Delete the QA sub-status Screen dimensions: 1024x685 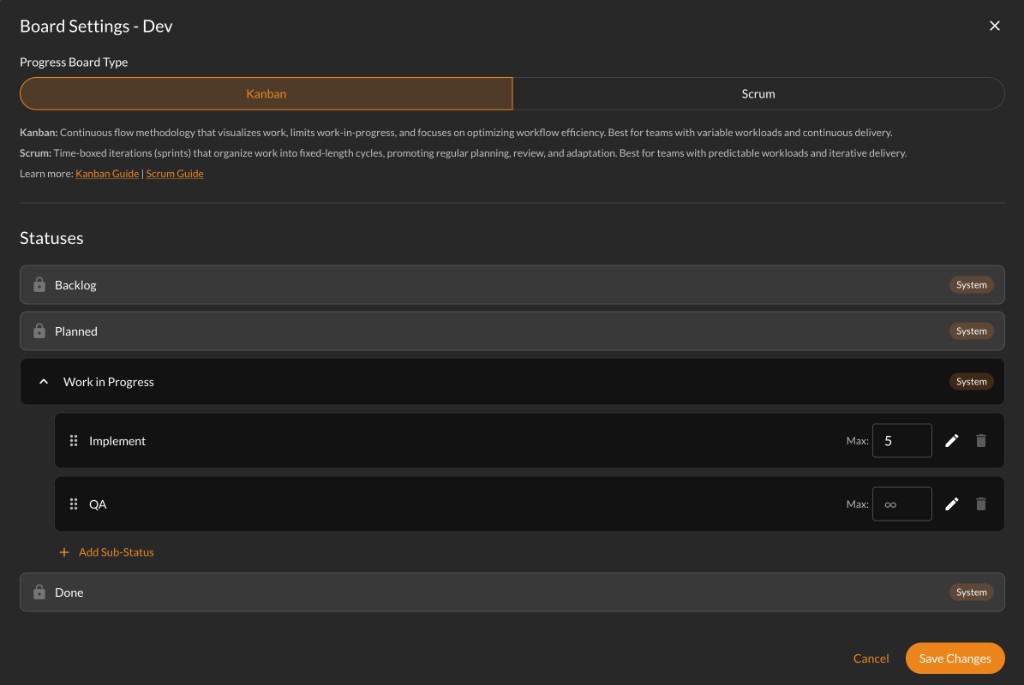point(981,504)
